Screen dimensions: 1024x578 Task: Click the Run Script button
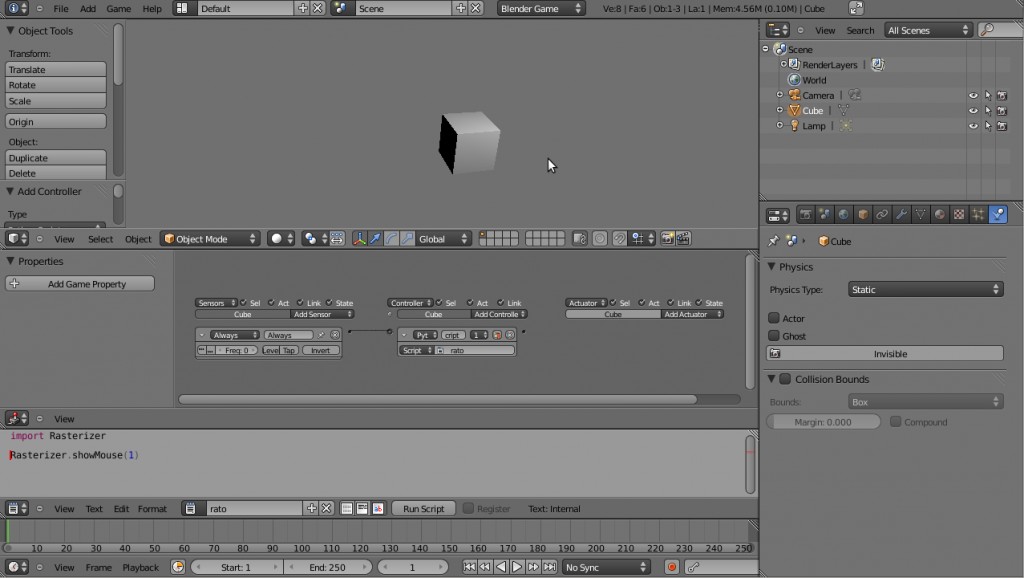[x=423, y=508]
